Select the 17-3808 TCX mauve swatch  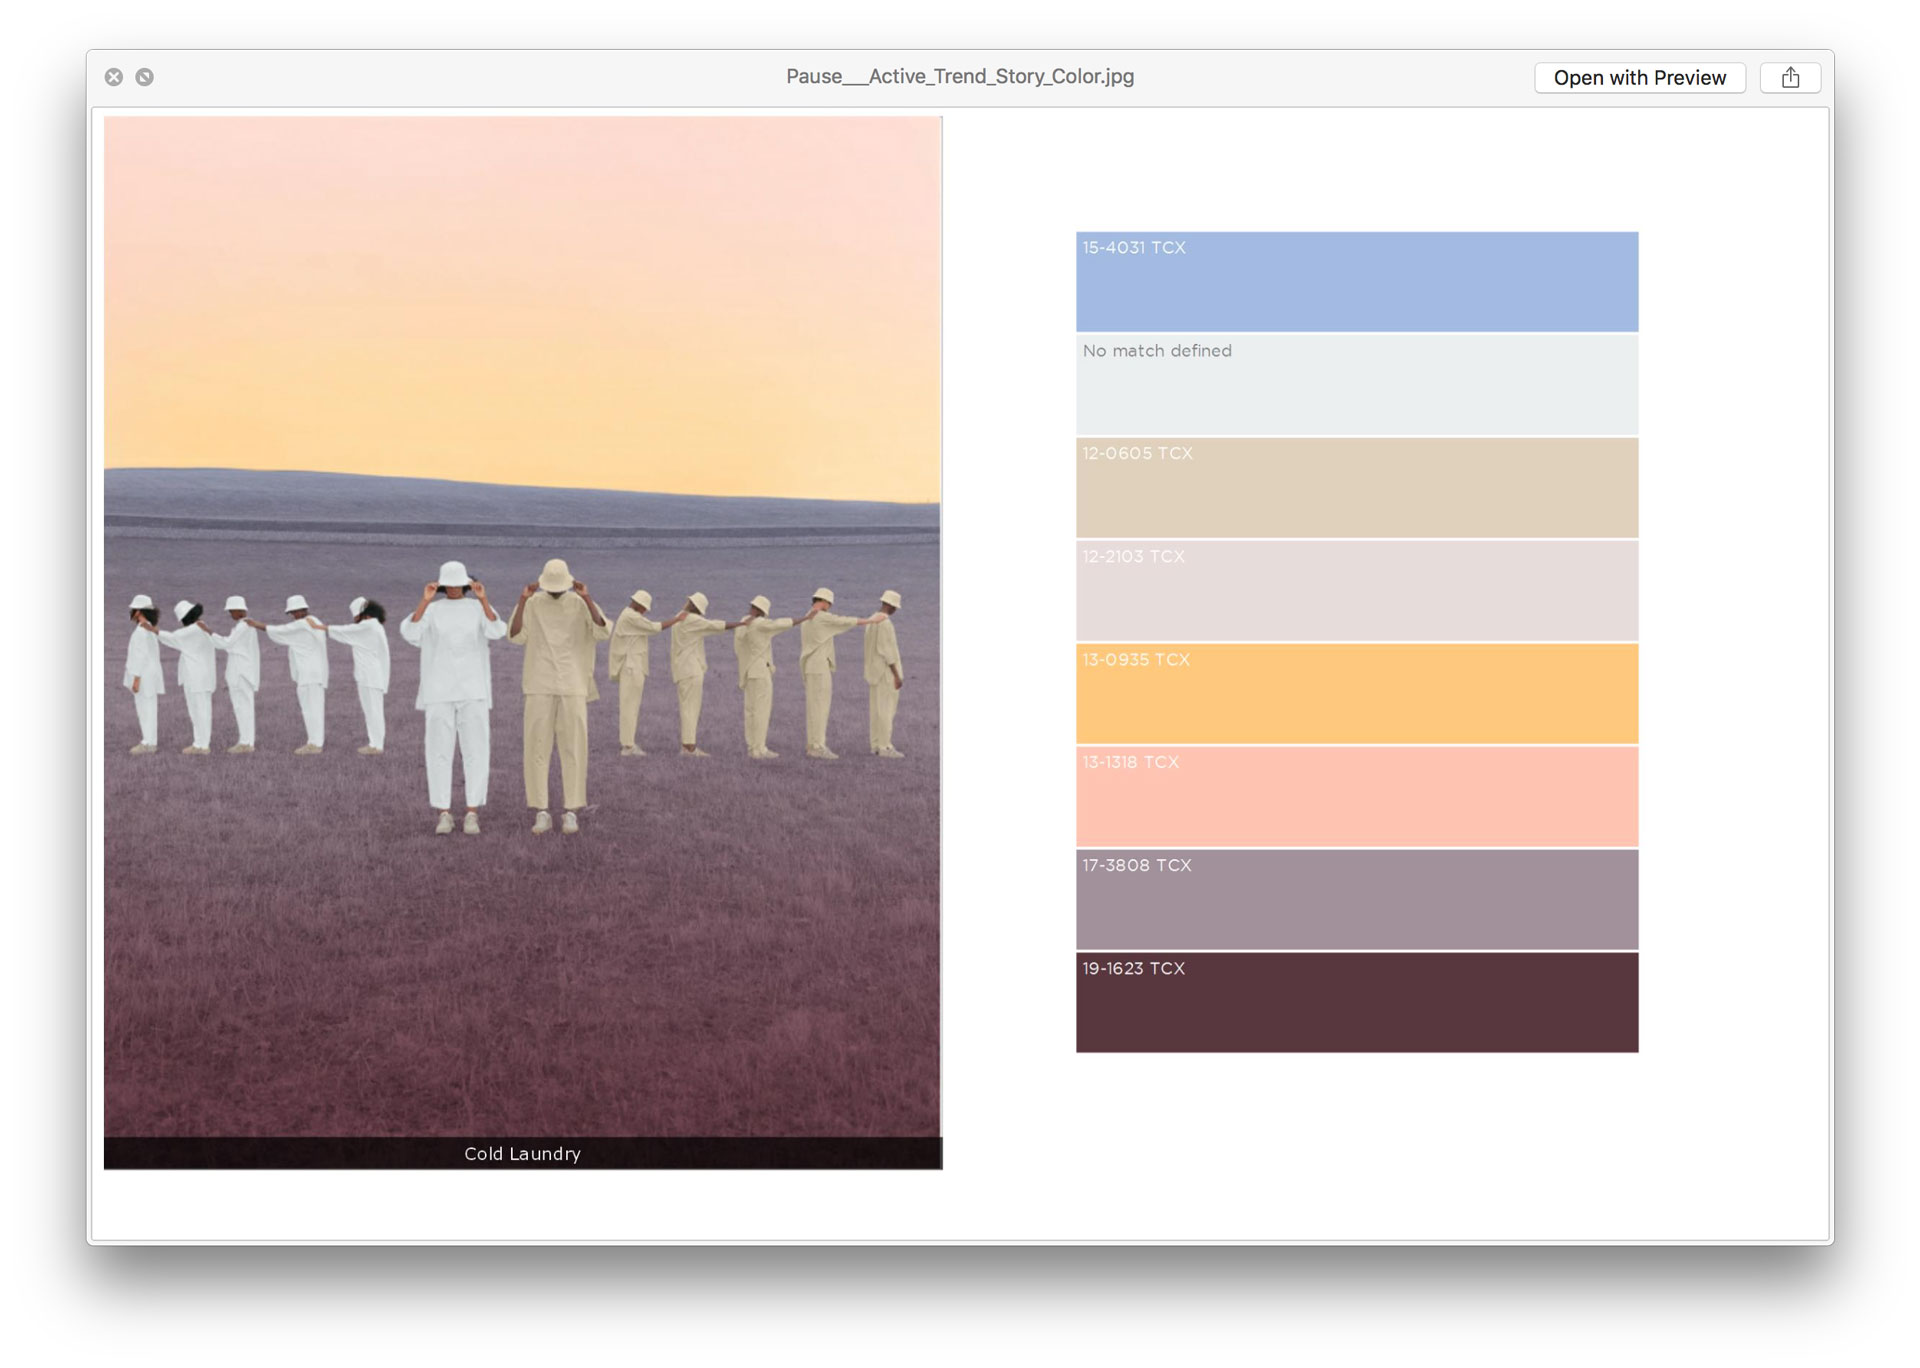[1357, 900]
